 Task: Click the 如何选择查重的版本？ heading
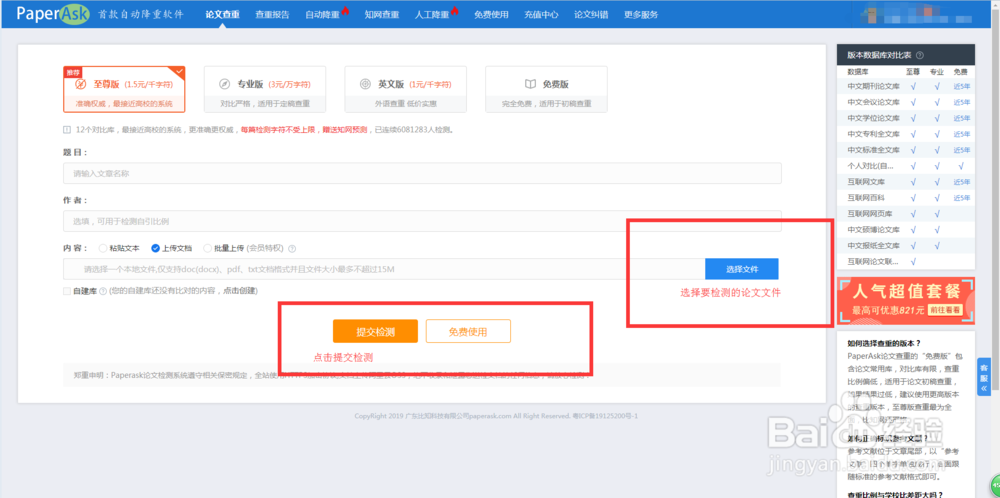pos(884,343)
